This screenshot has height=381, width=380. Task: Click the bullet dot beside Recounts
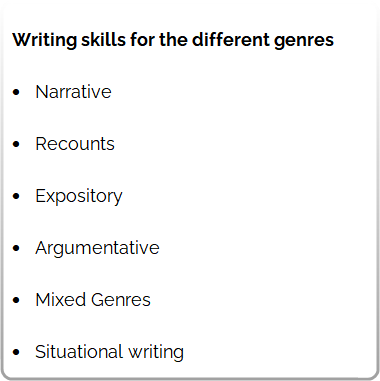tap(16, 144)
